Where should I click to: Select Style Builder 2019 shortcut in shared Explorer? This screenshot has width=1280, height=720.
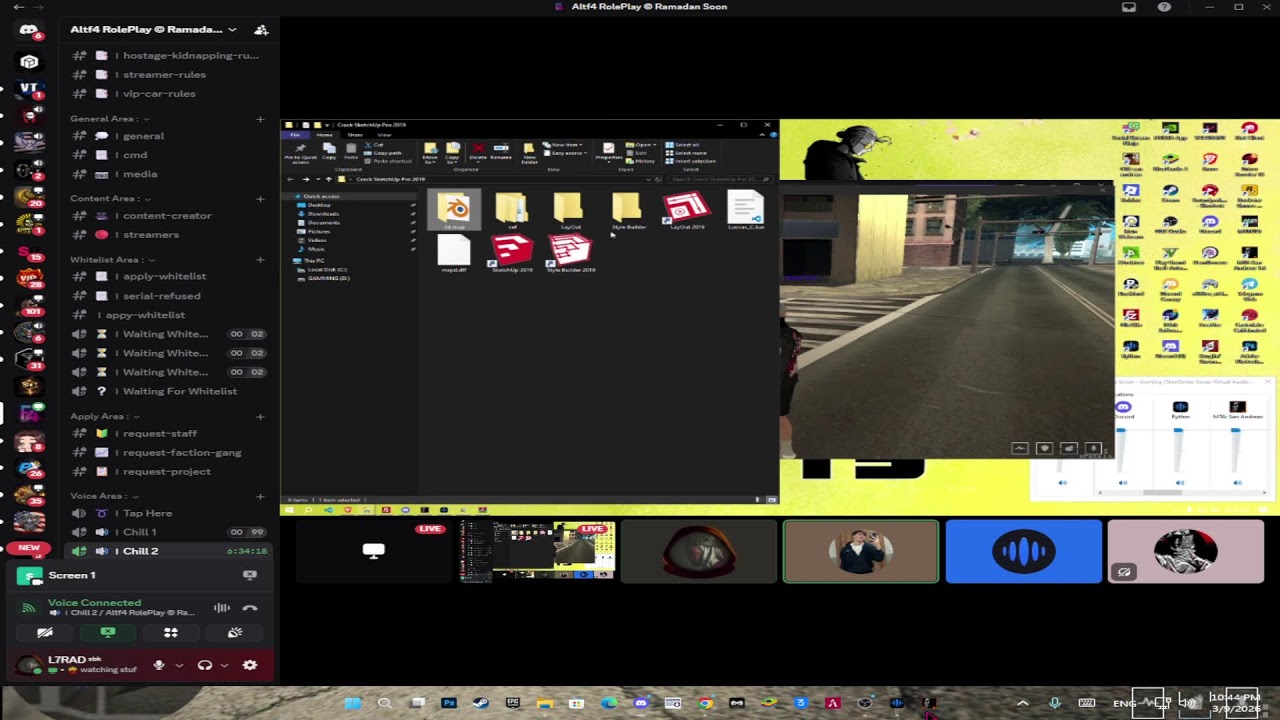[x=570, y=252]
